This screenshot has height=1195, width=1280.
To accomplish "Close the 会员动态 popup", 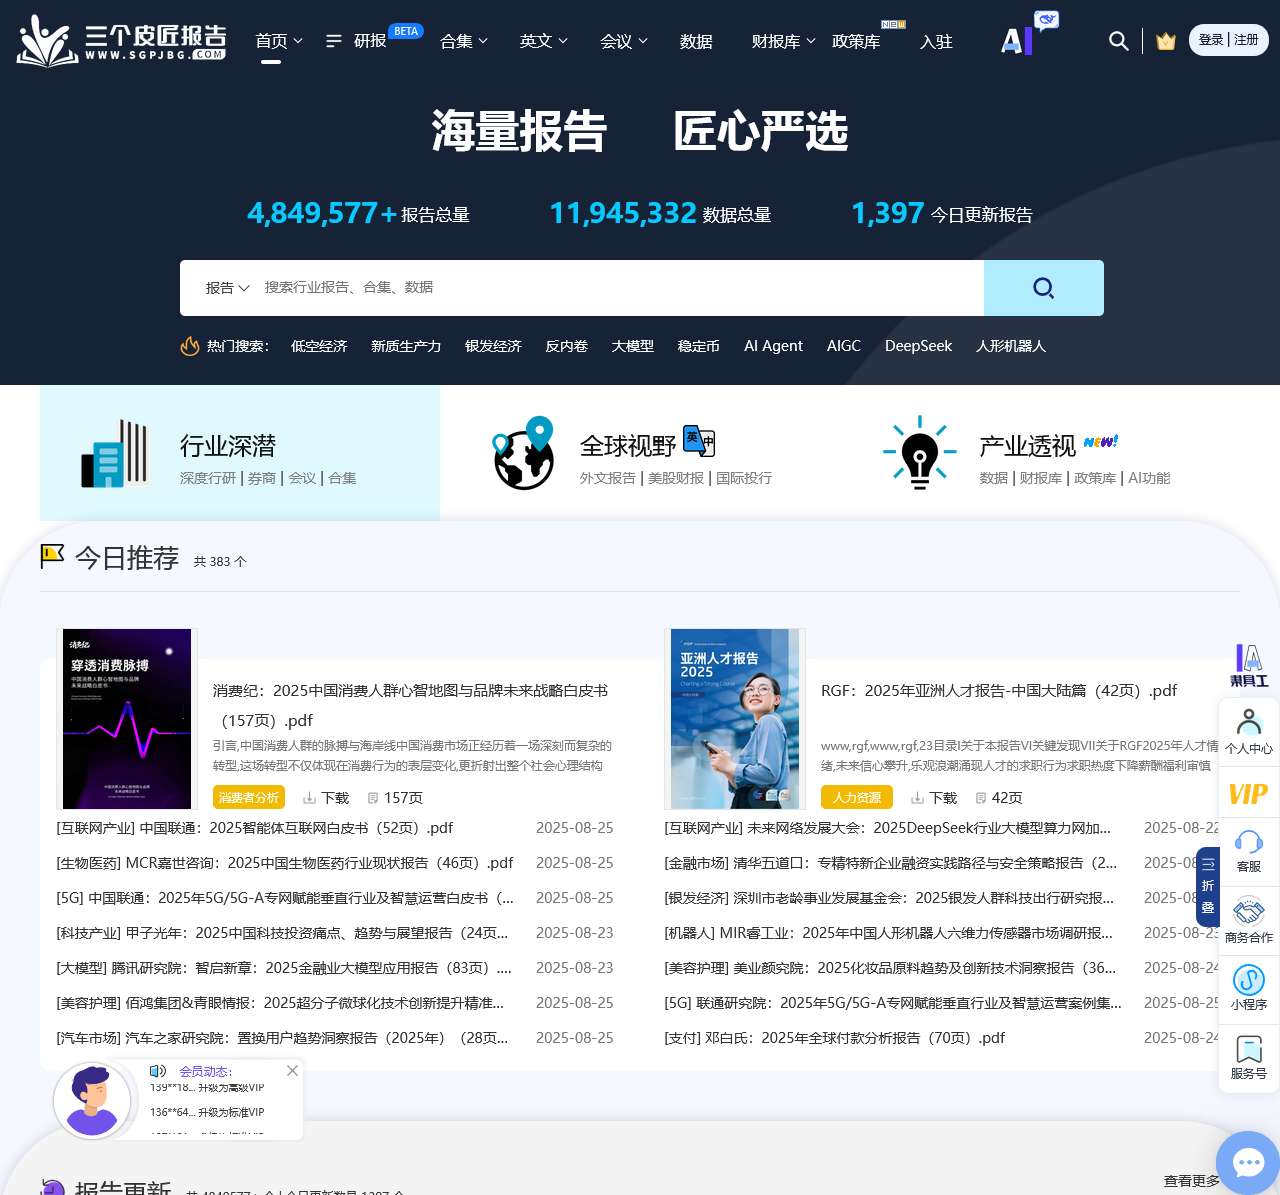I will [x=292, y=1070].
